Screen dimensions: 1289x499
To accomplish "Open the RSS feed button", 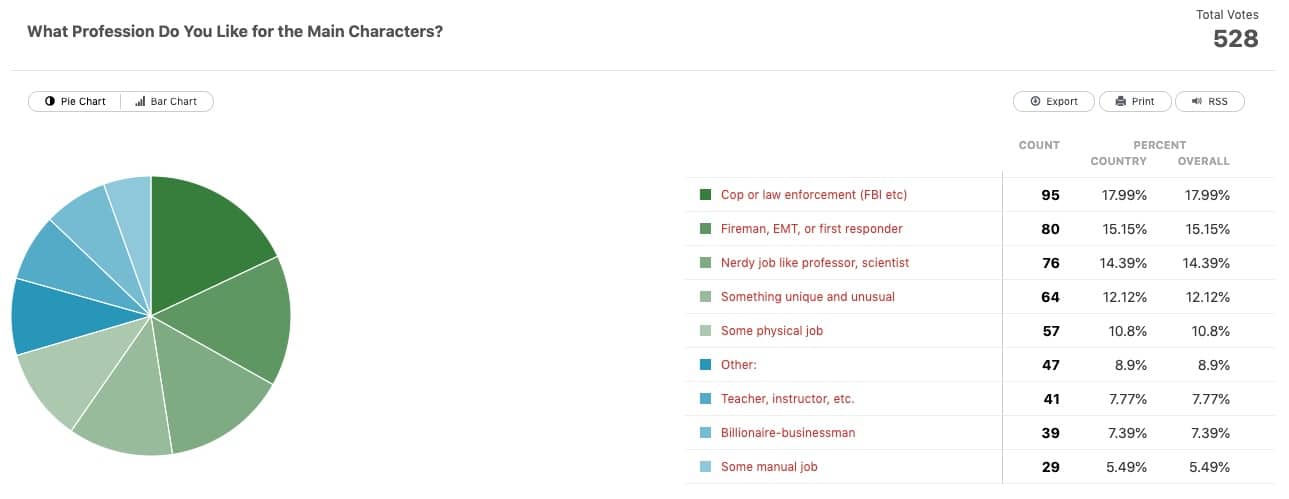I will tap(1209, 101).
